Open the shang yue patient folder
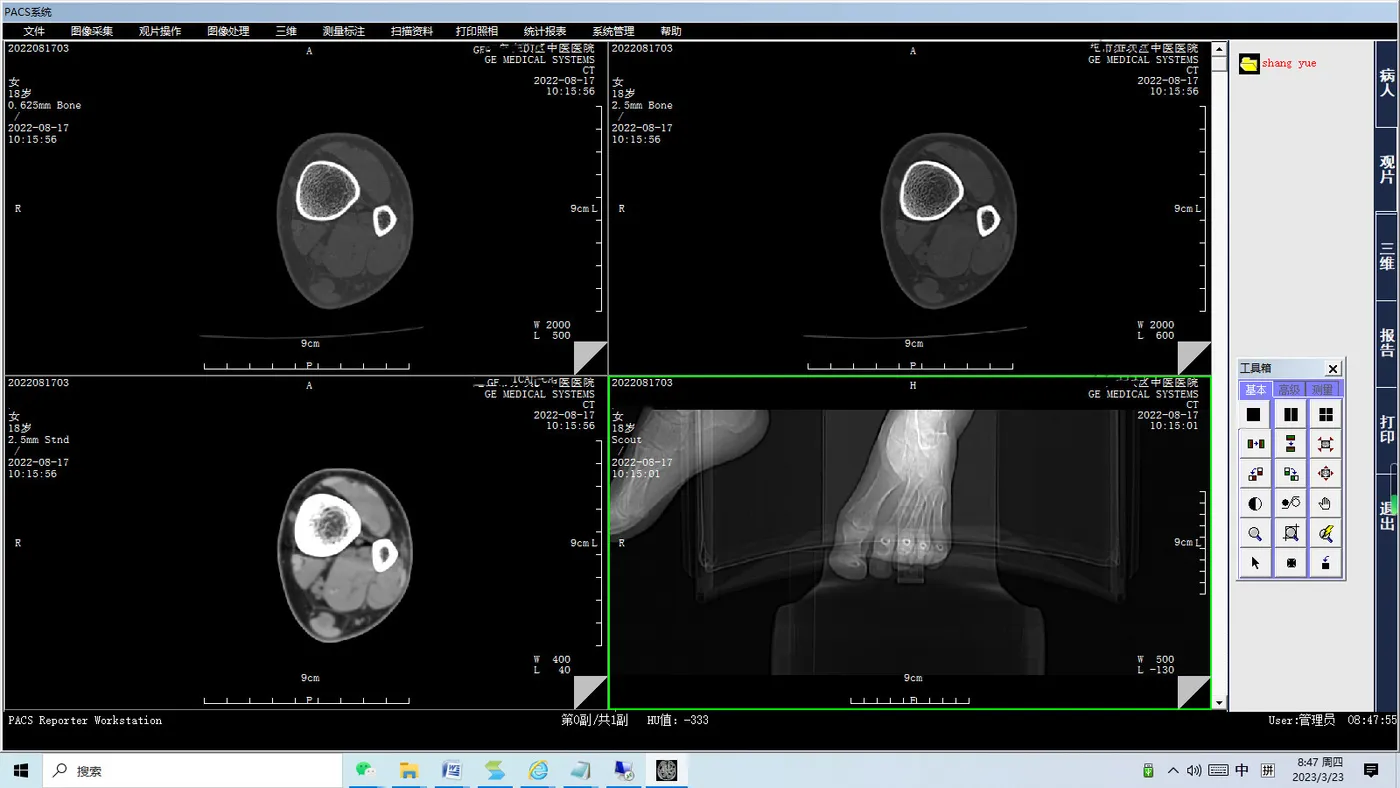The image size is (1400, 788). (x=1277, y=64)
